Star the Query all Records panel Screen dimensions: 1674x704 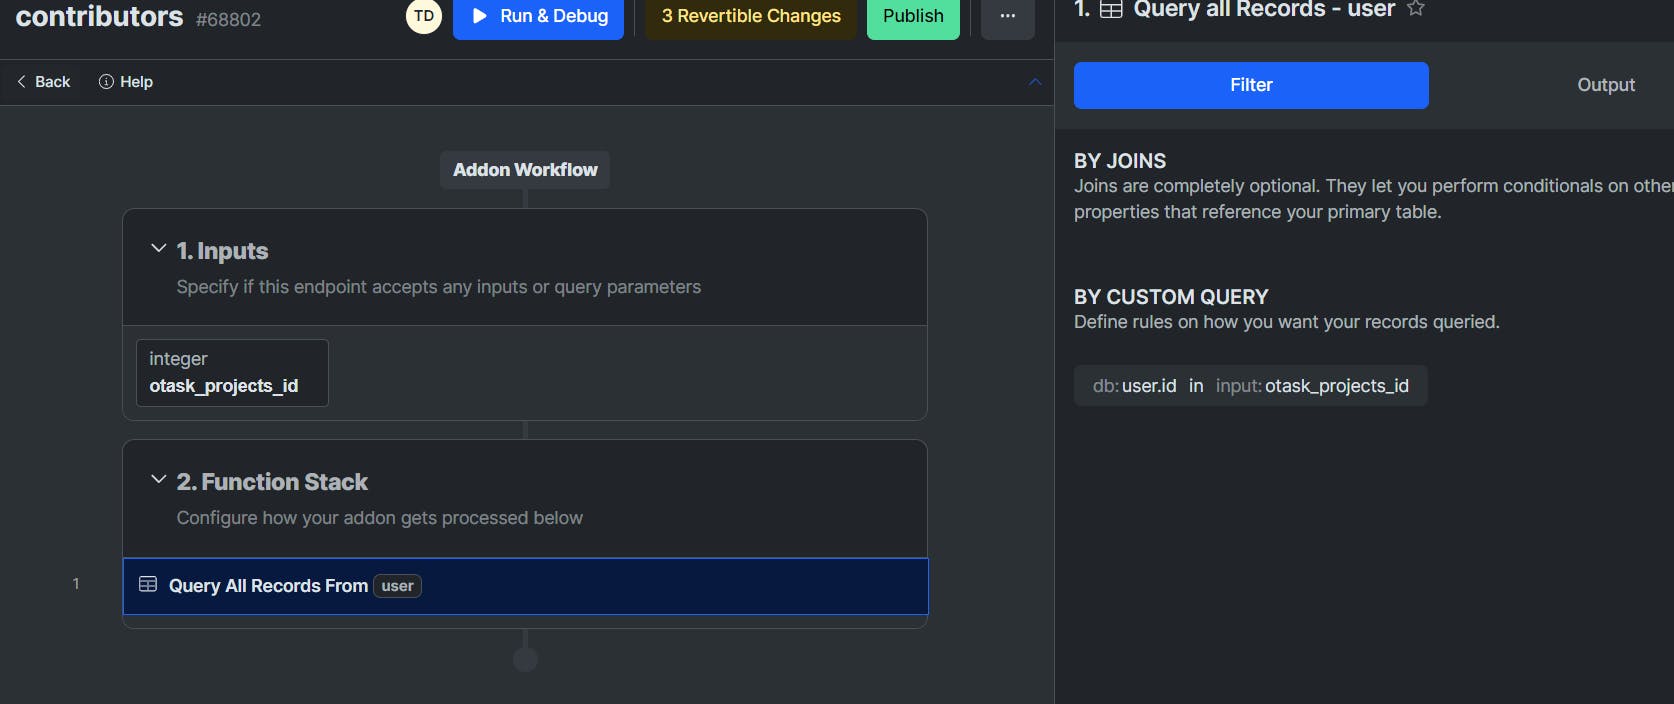[x=1416, y=9]
